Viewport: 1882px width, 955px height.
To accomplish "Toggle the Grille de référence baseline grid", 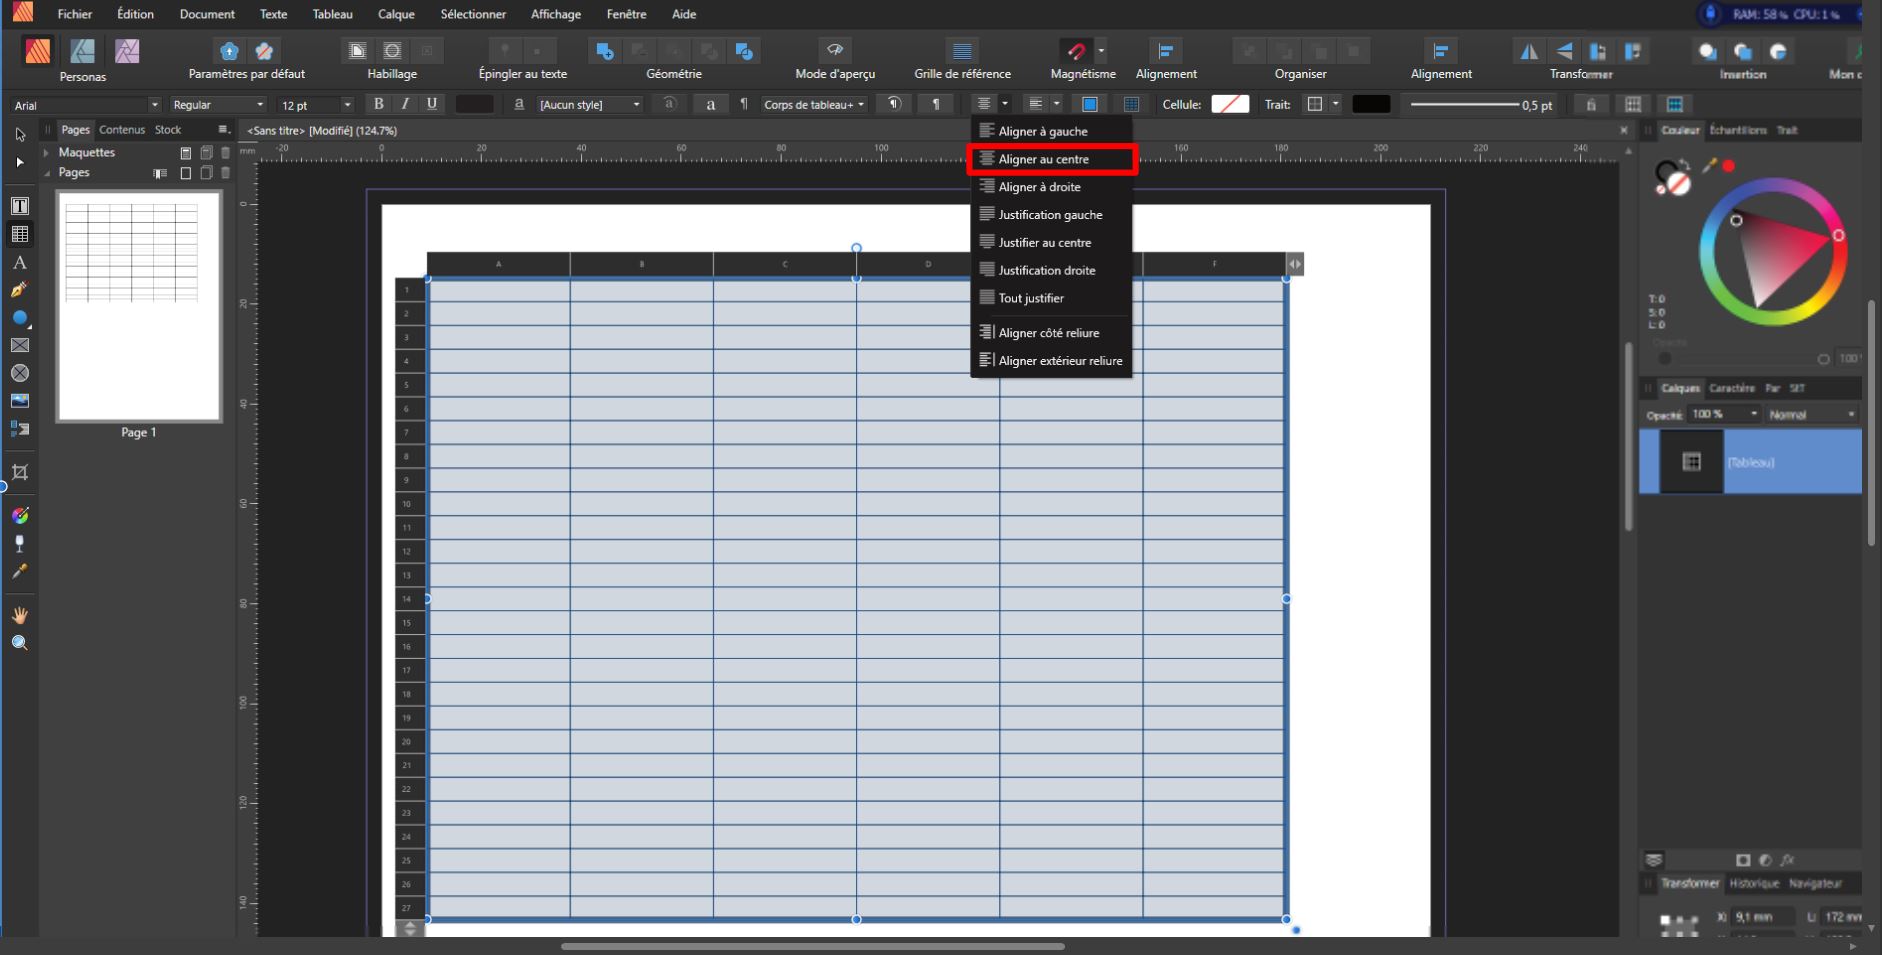I will [x=962, y=51].
